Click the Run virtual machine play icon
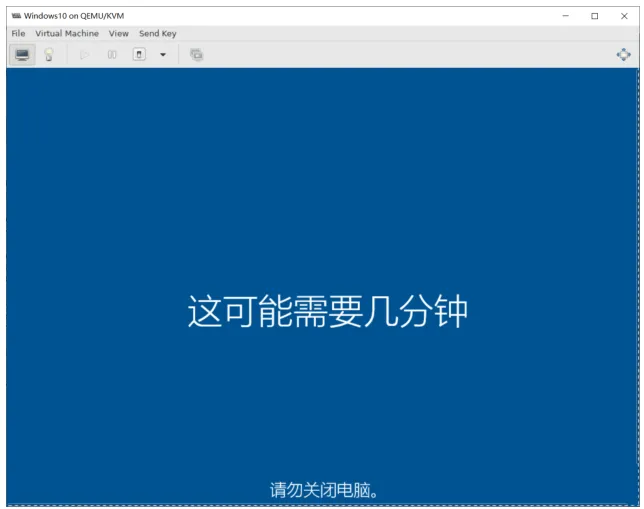The image size is (644, 509). (85, 55)
